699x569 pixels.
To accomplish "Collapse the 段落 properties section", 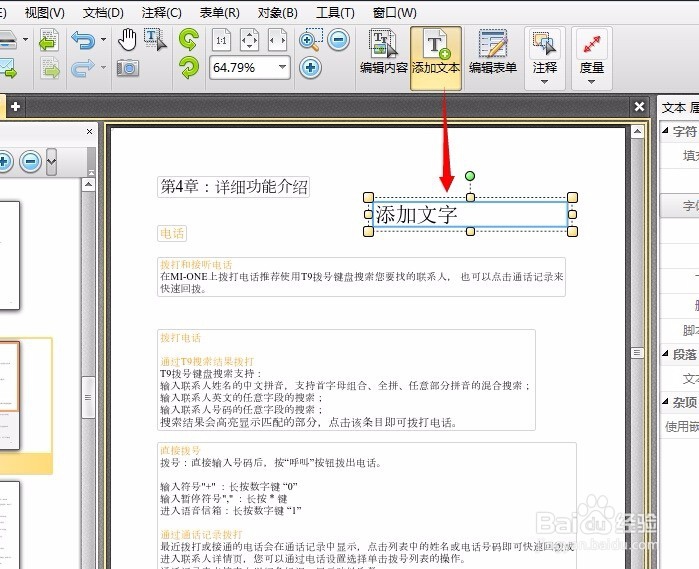I will coord(666,354).
